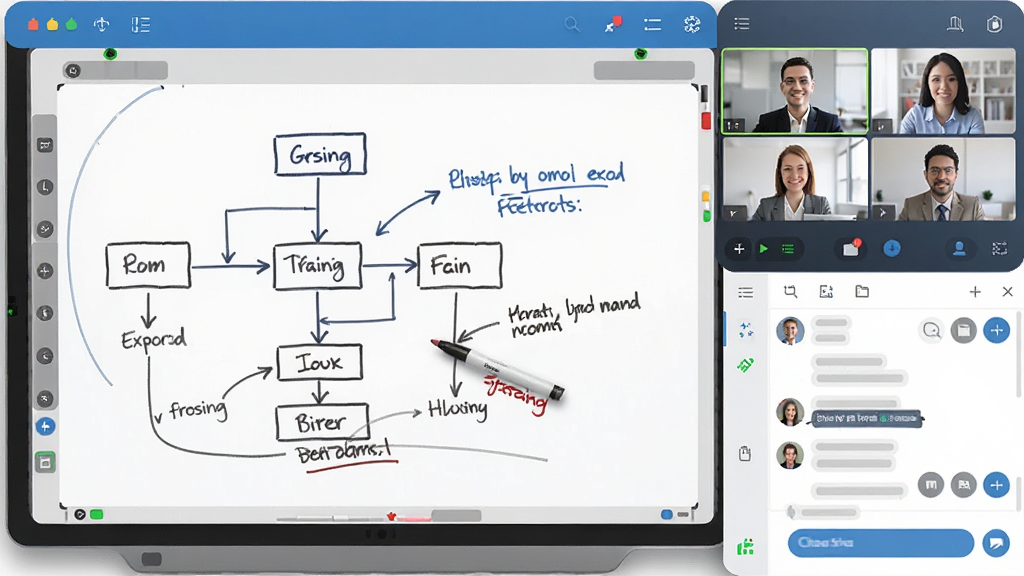Click the blue chat input bar

[880, 543]
